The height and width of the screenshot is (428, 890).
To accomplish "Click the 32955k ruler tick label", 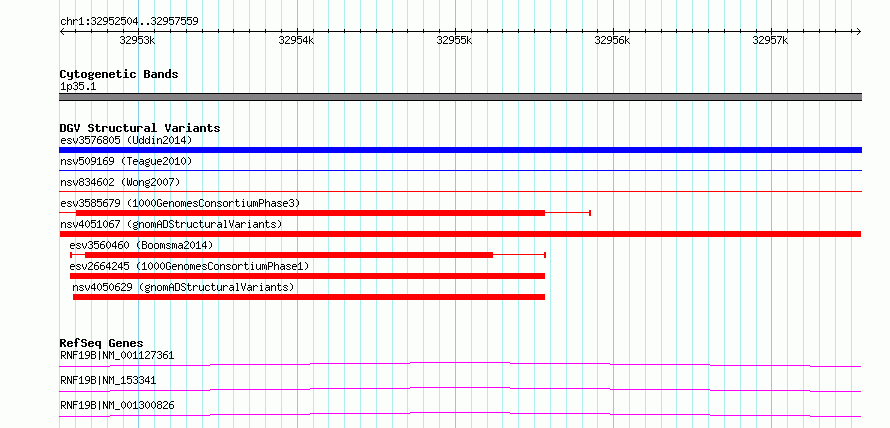I will (454, 40).
